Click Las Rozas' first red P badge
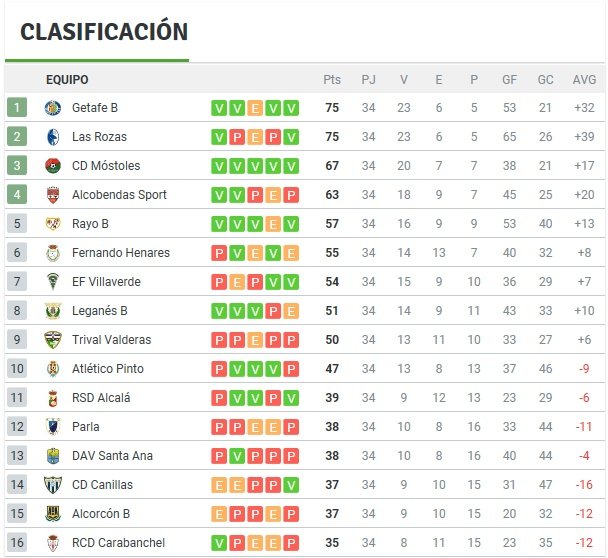The height and width of the screenshot is (558, 608). click(x=237, y=137)
